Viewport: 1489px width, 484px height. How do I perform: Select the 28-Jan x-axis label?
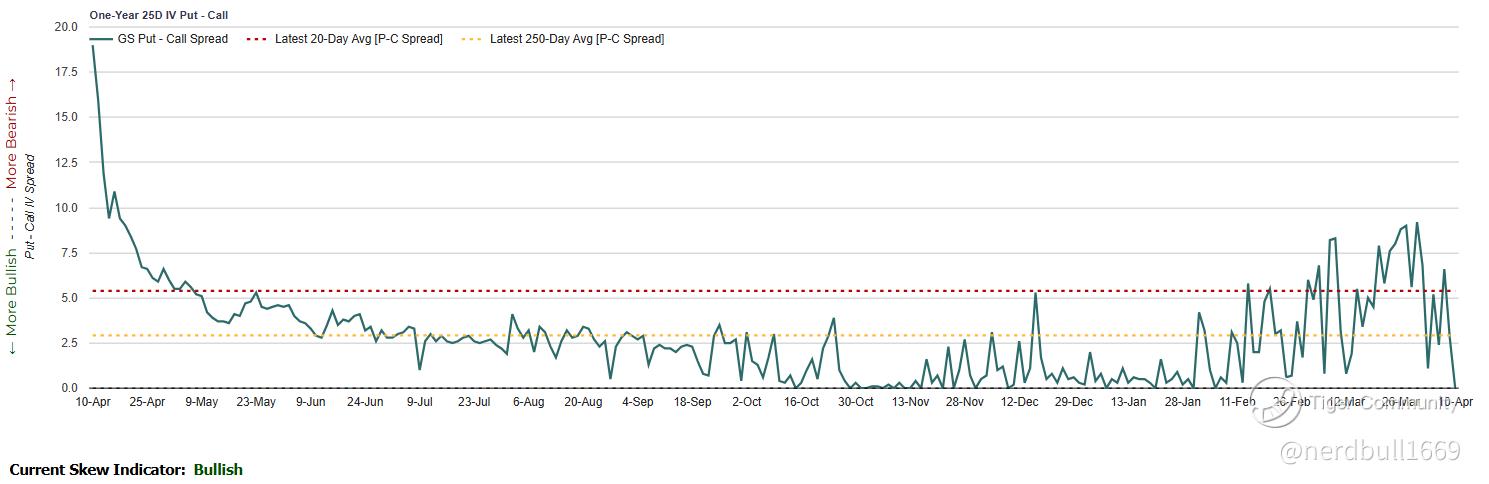point(1183,402)
